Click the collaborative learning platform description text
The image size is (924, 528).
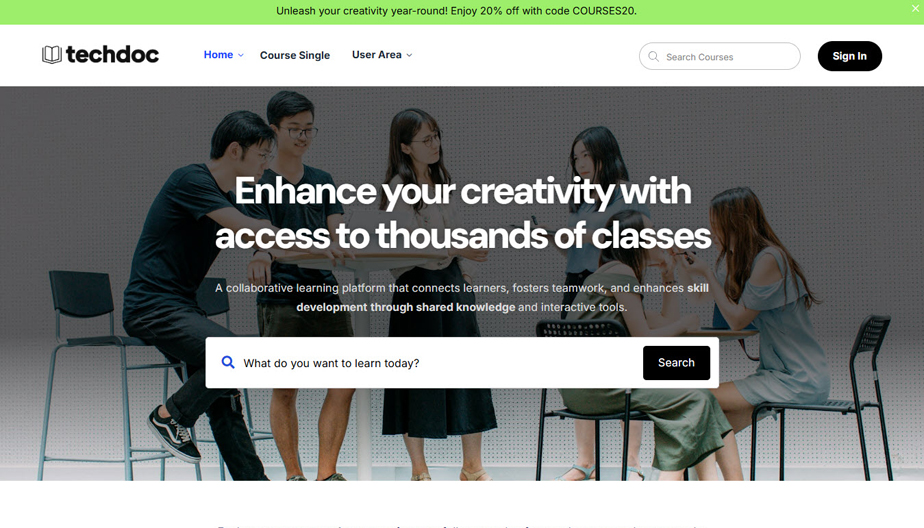(x=462, y=298)
